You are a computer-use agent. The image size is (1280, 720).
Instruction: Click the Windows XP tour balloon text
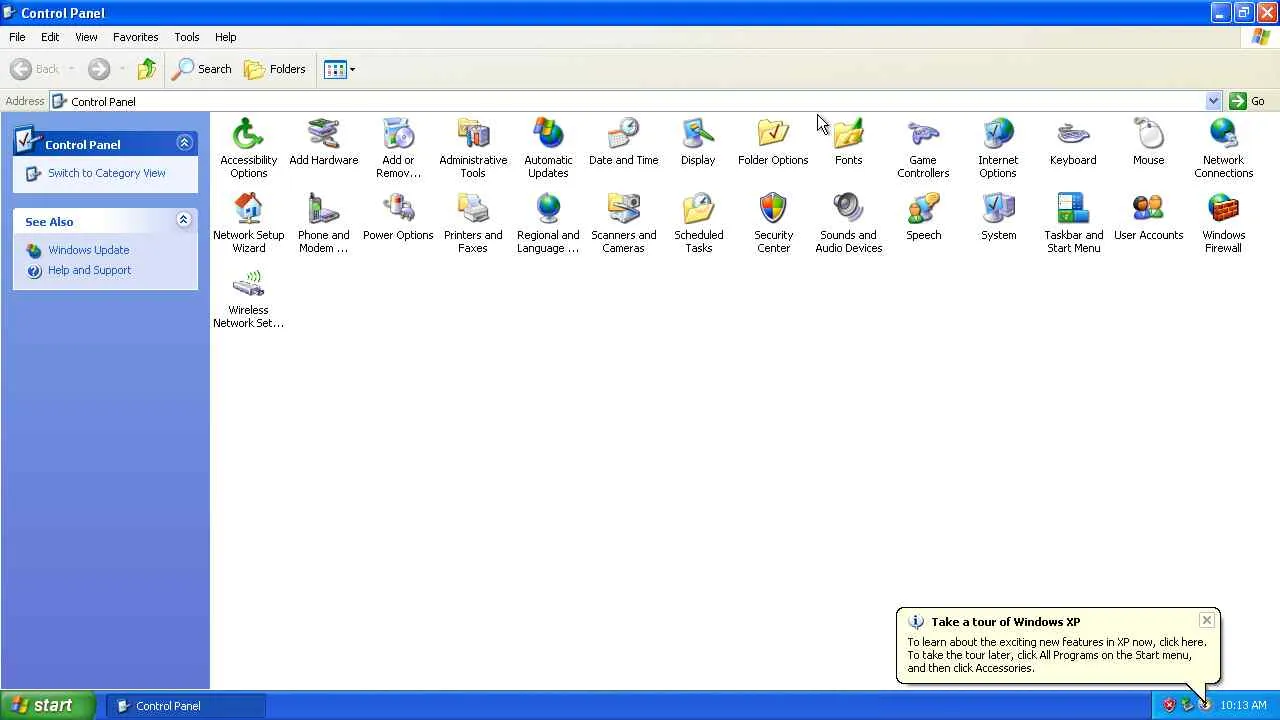(x=1056, y=655)
